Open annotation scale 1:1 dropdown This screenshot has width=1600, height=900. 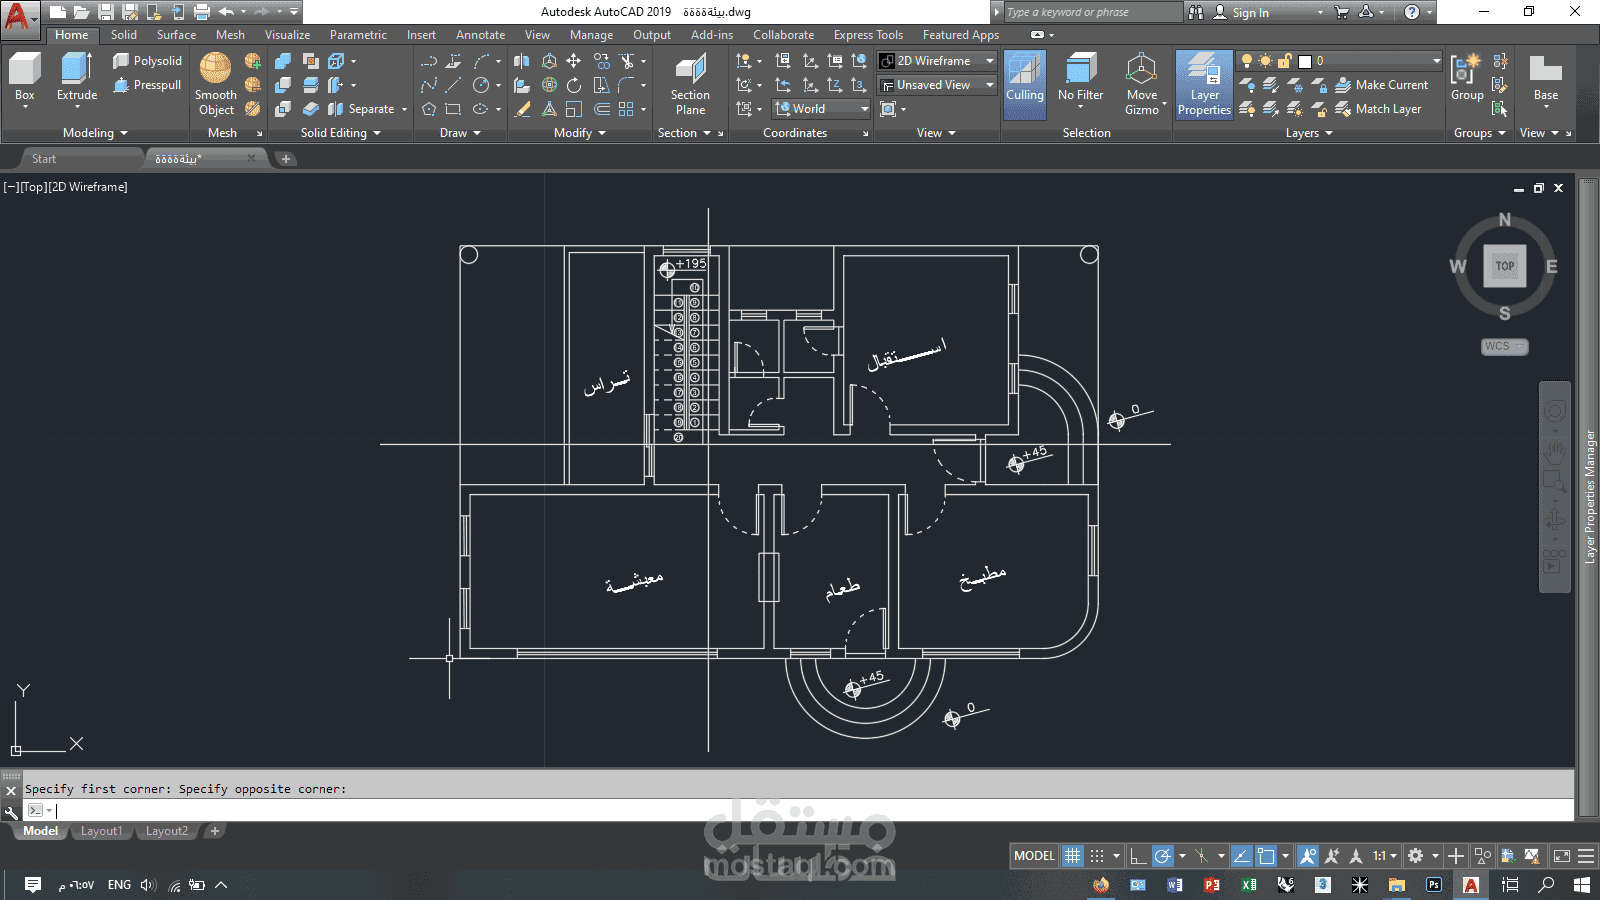pos(1385,856)
